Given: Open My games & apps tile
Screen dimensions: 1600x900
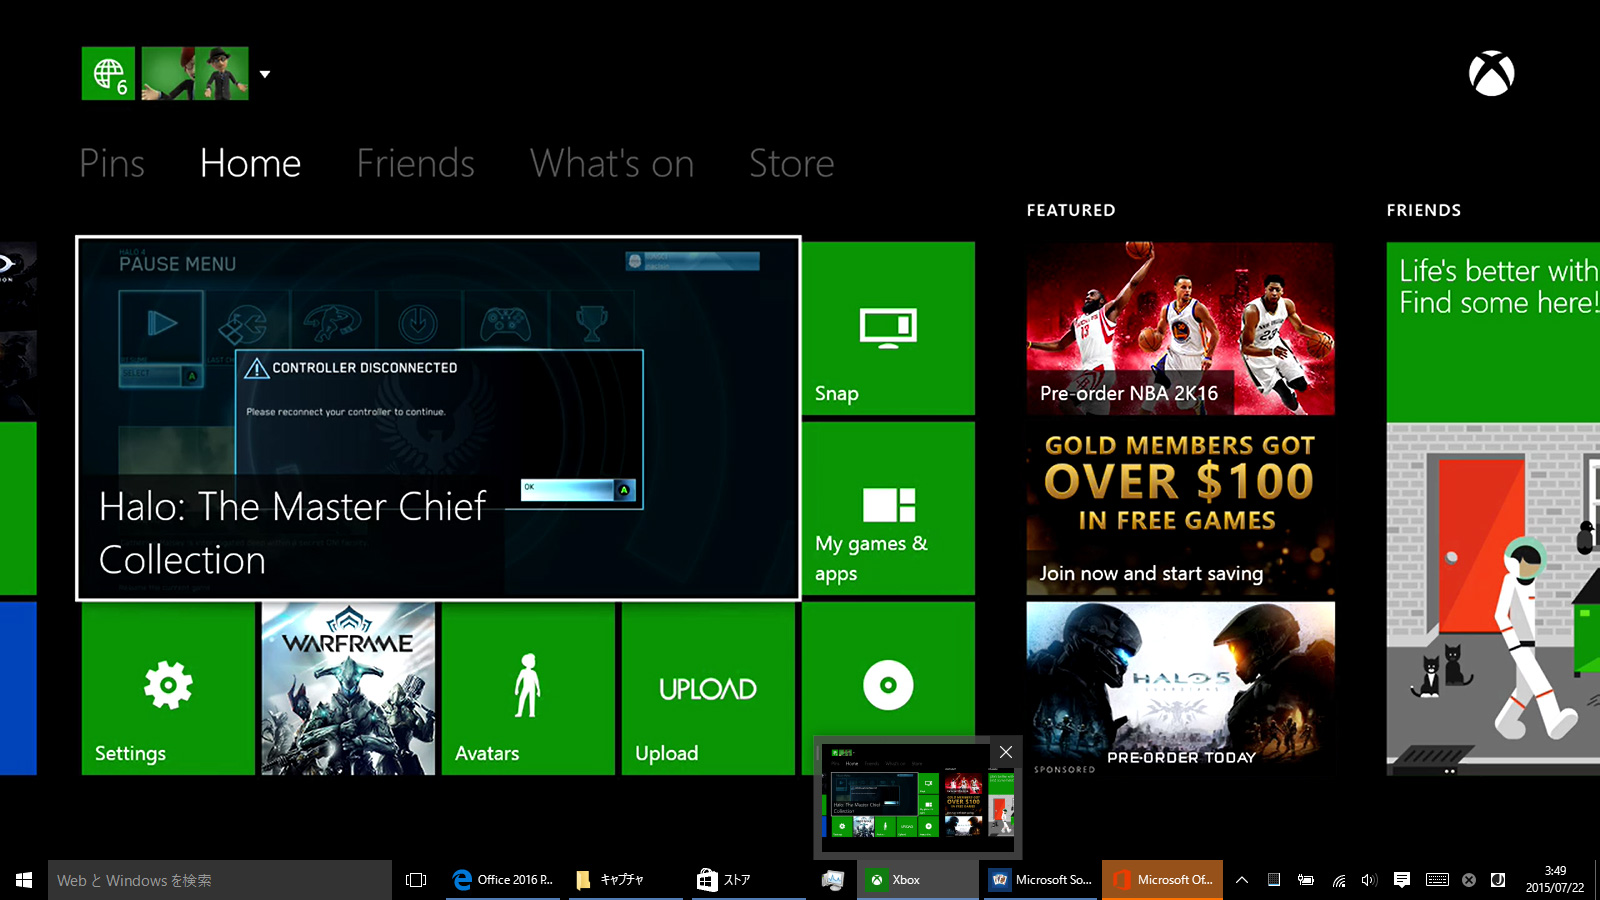Looking at the screenshot, I should click(x=888, y=508).
